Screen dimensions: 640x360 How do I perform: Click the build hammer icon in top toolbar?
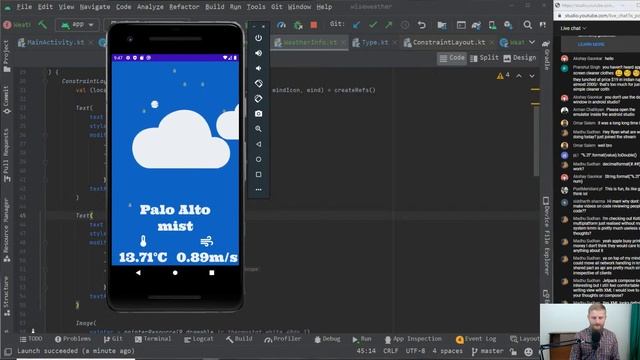coord(42,24)
